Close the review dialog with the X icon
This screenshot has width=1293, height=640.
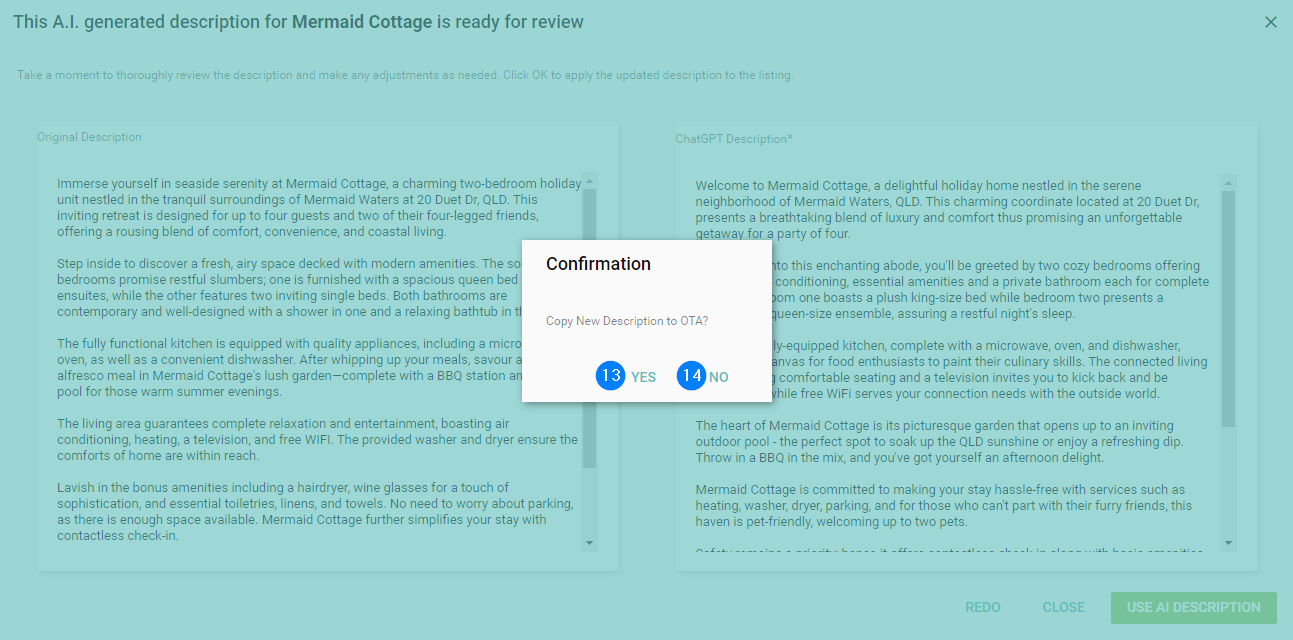pyautogui.click(x=1270, y=22)
